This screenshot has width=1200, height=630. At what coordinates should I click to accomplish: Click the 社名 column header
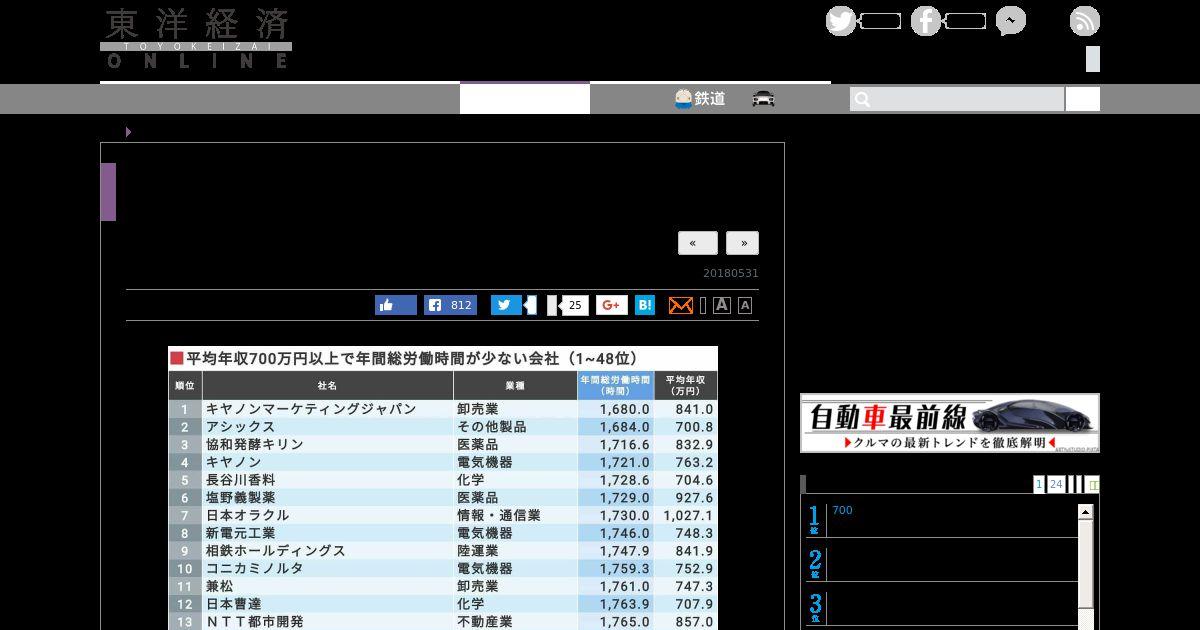pos(327,385)
